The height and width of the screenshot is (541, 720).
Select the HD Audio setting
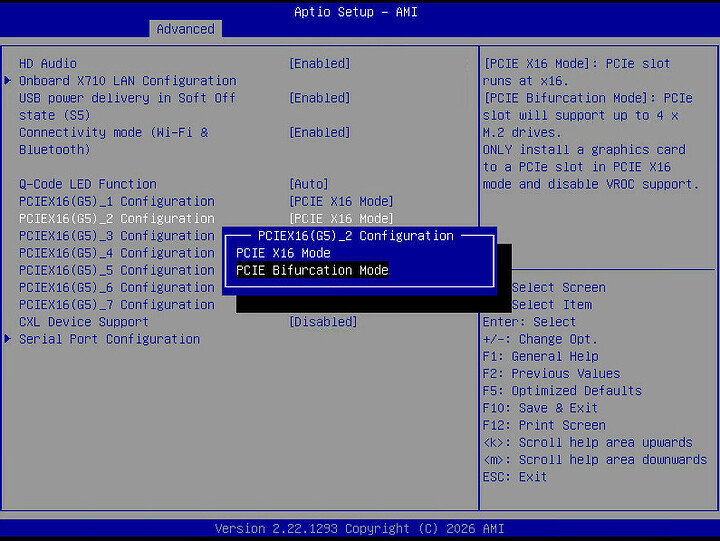[48, 63]
